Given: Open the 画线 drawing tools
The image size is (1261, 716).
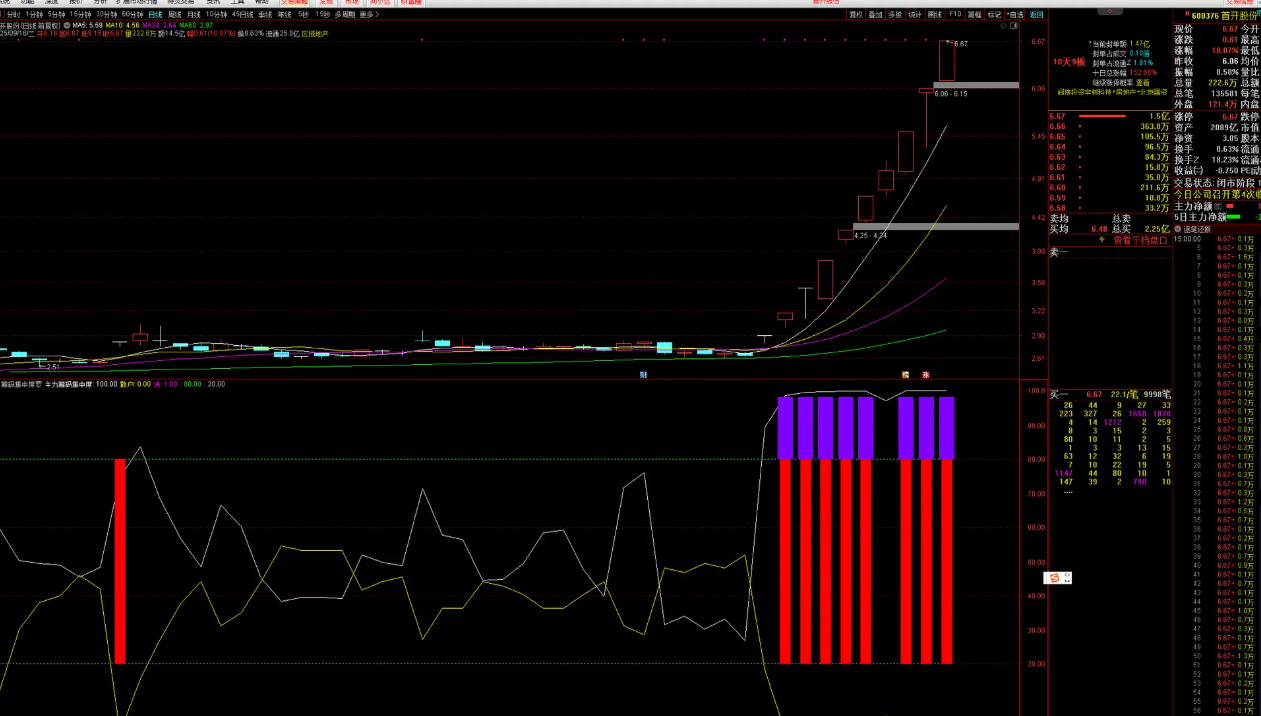Looking at the screenshot, I should coord(934,15).
